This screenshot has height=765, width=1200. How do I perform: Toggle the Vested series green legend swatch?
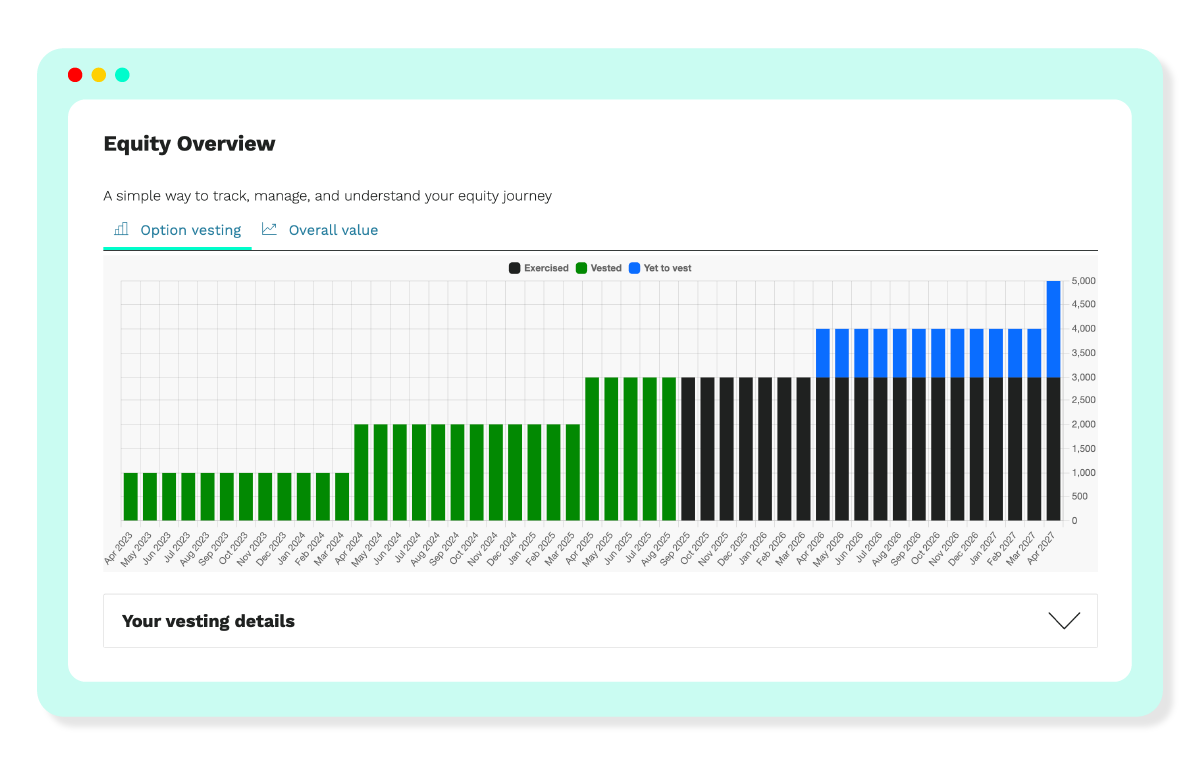click(581, 268)
